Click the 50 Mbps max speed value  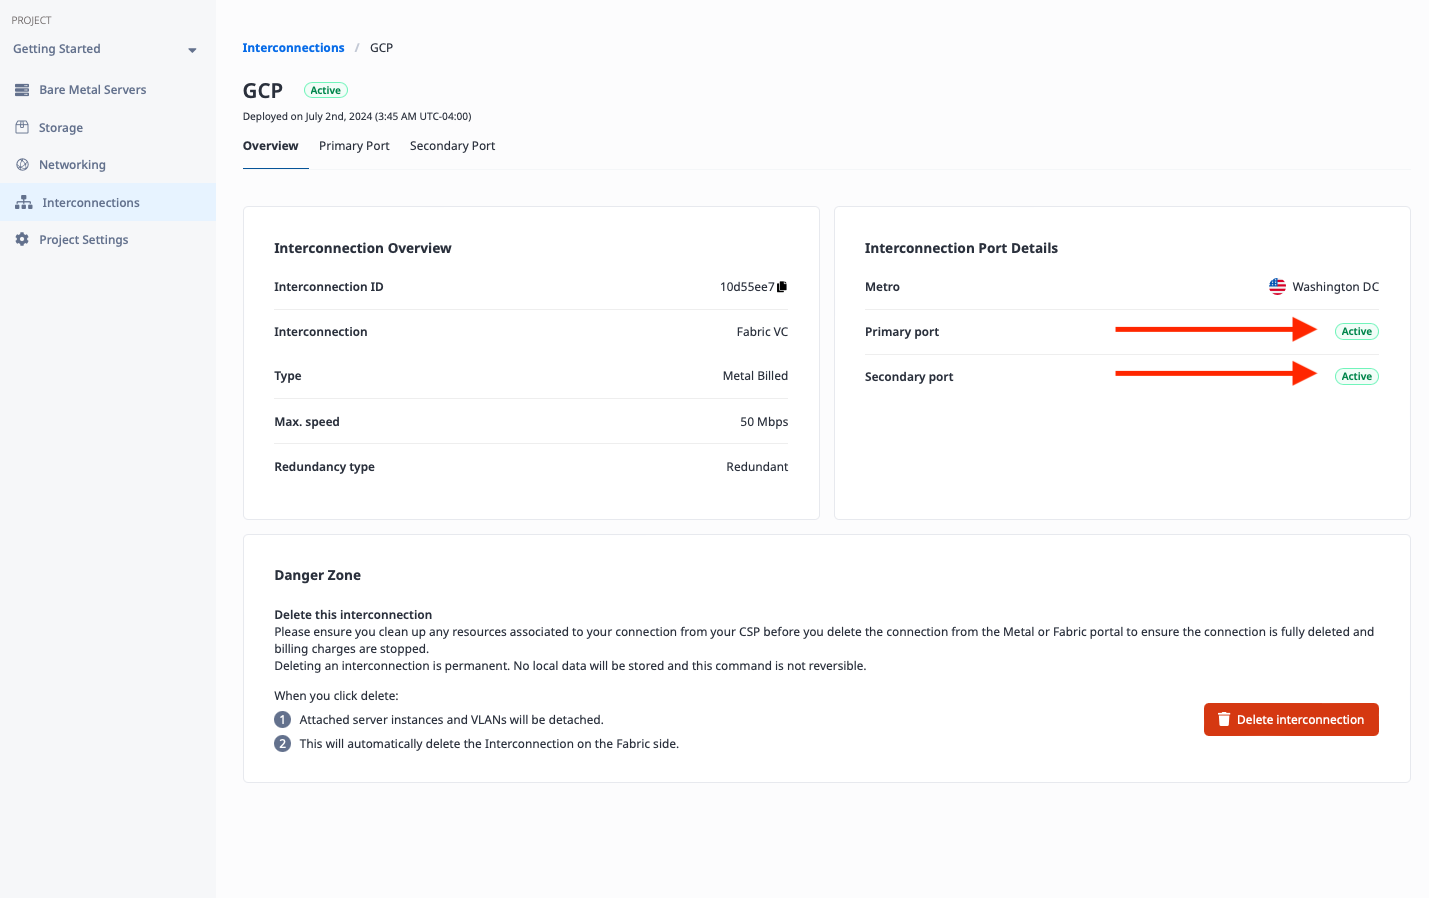(764, 422)
